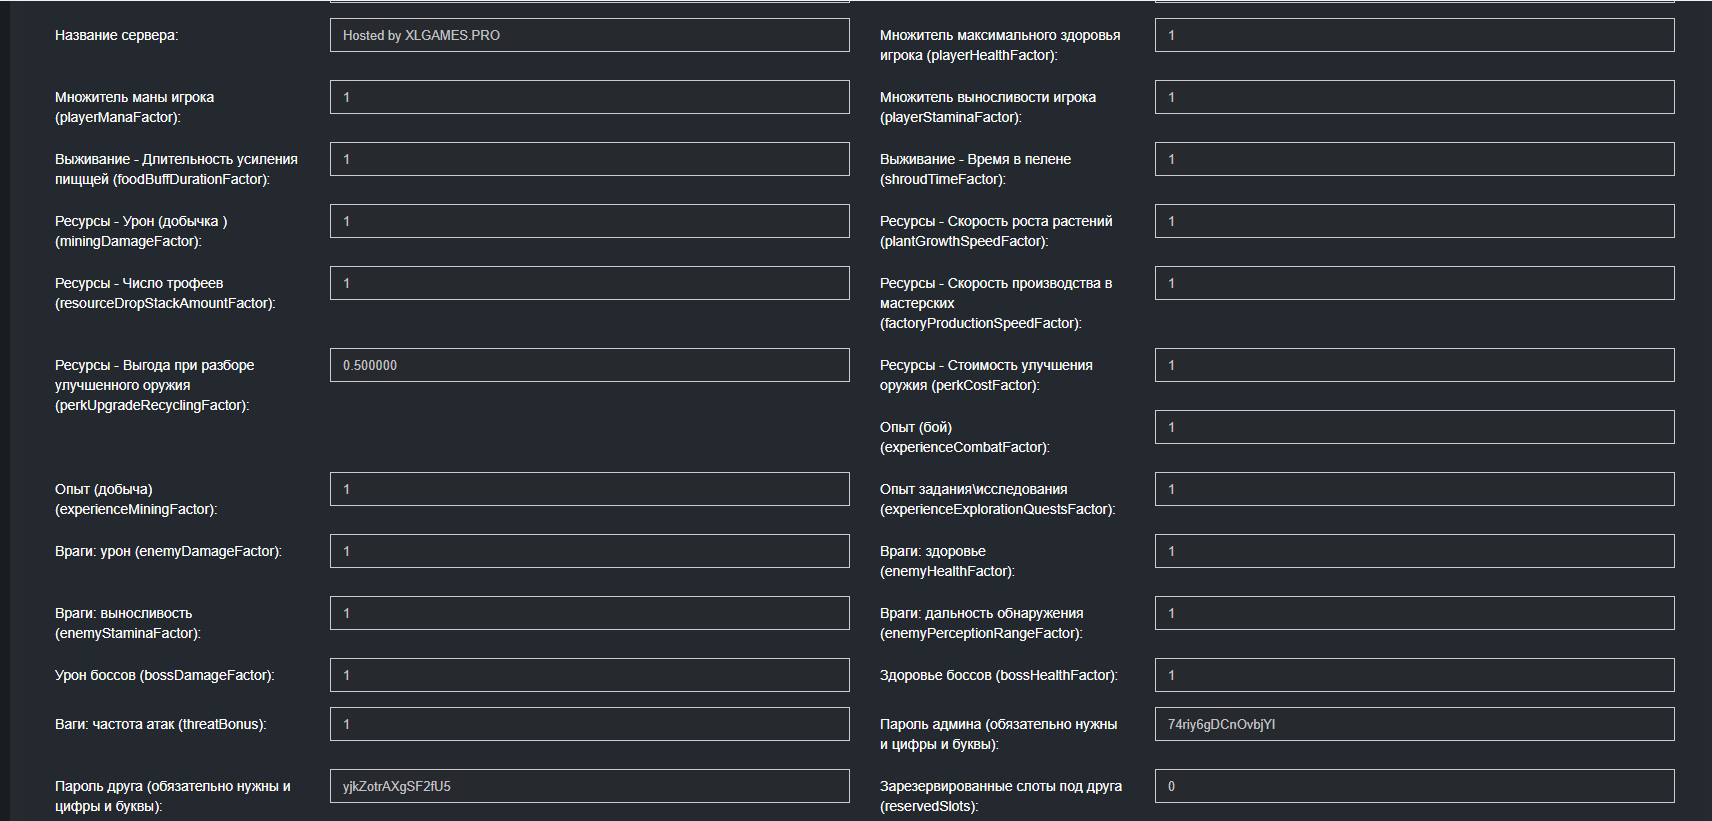Image resolution: width=1712 pixels, height=821 pixels.
Task: Click the foodBuffDurationFactor field
Action: [589, 159]
